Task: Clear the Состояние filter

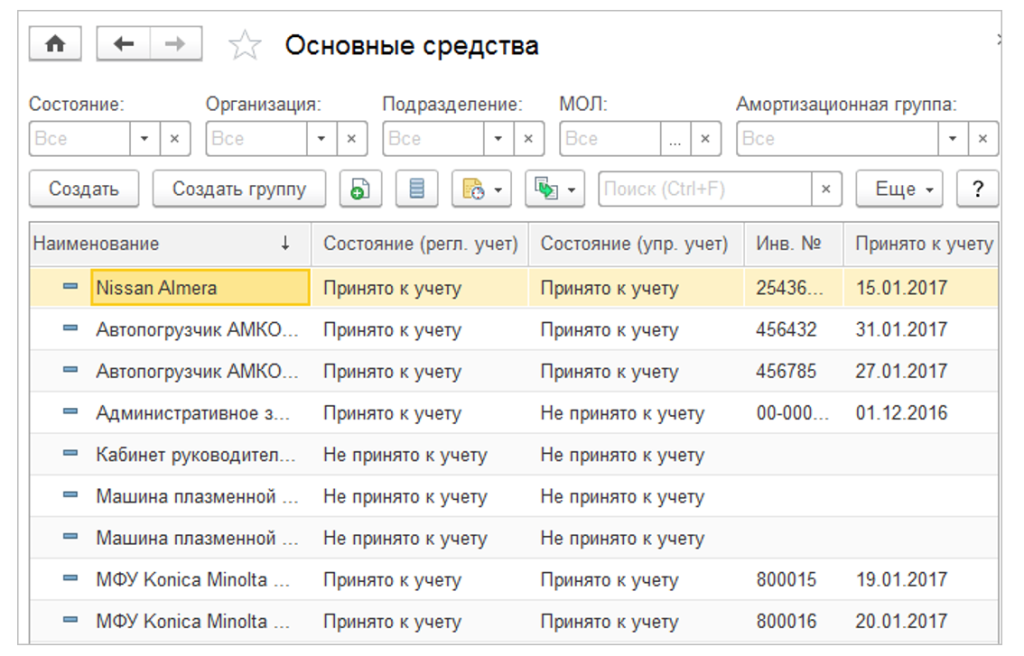Action: click(x=174, y=139)
